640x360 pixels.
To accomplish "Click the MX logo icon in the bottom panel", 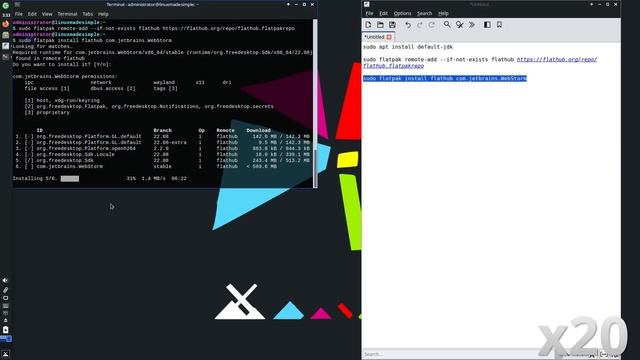I will tap(6, 354).
